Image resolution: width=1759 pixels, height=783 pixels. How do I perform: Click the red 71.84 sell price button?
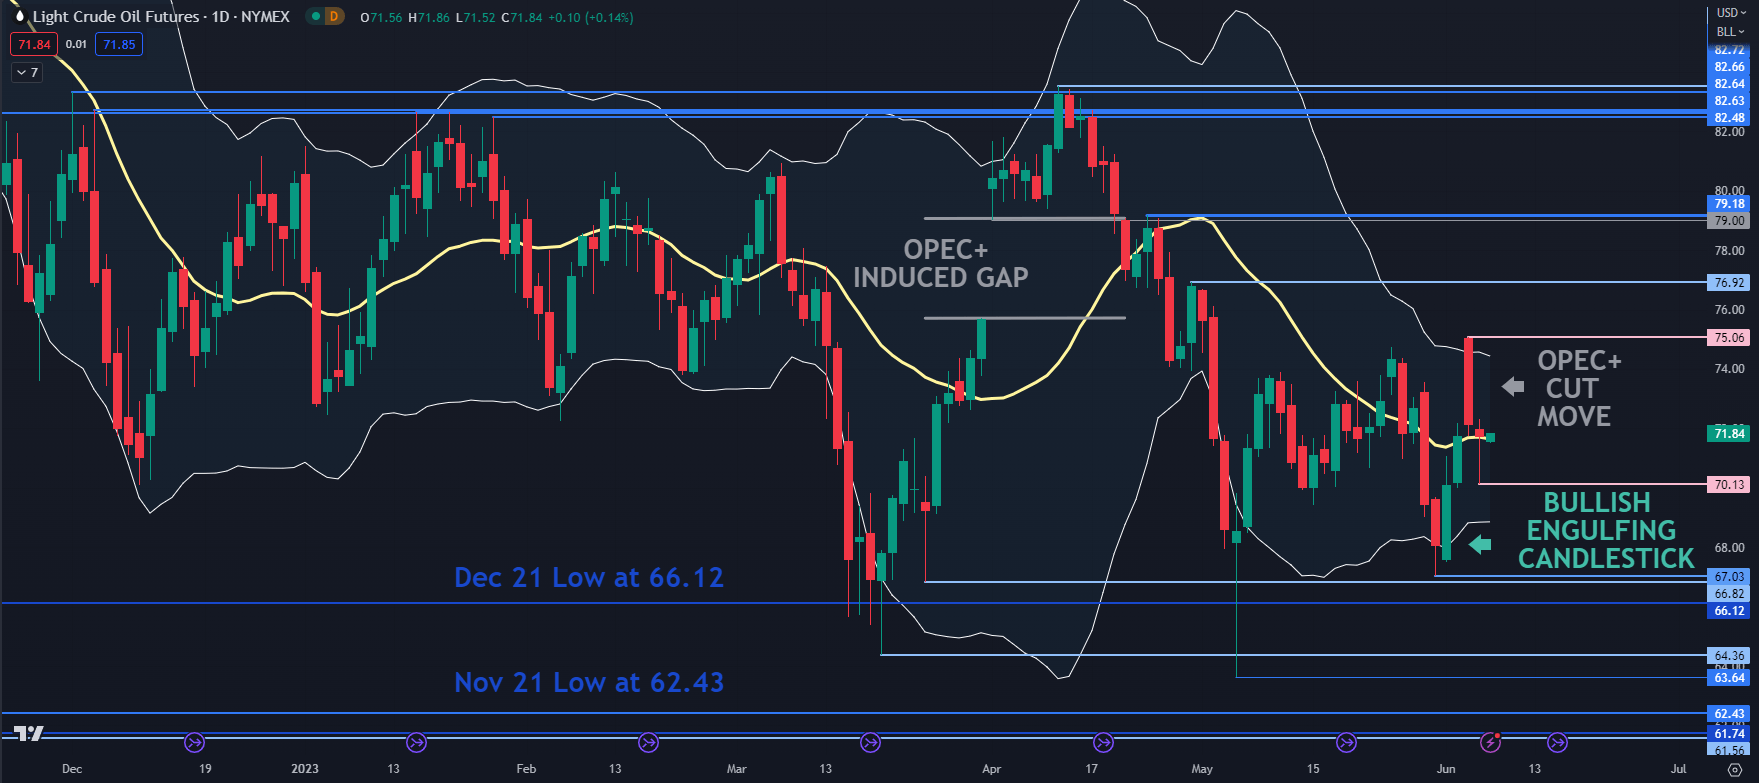click(x=34, y=44)
